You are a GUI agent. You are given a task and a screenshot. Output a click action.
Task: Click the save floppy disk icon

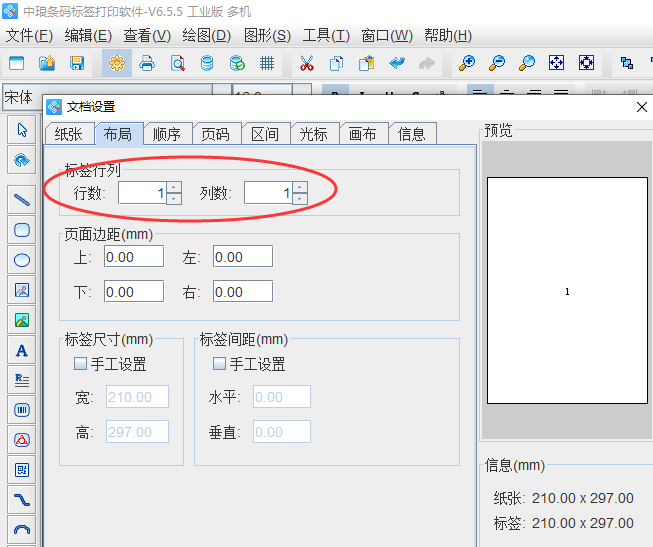click(76, 63)
